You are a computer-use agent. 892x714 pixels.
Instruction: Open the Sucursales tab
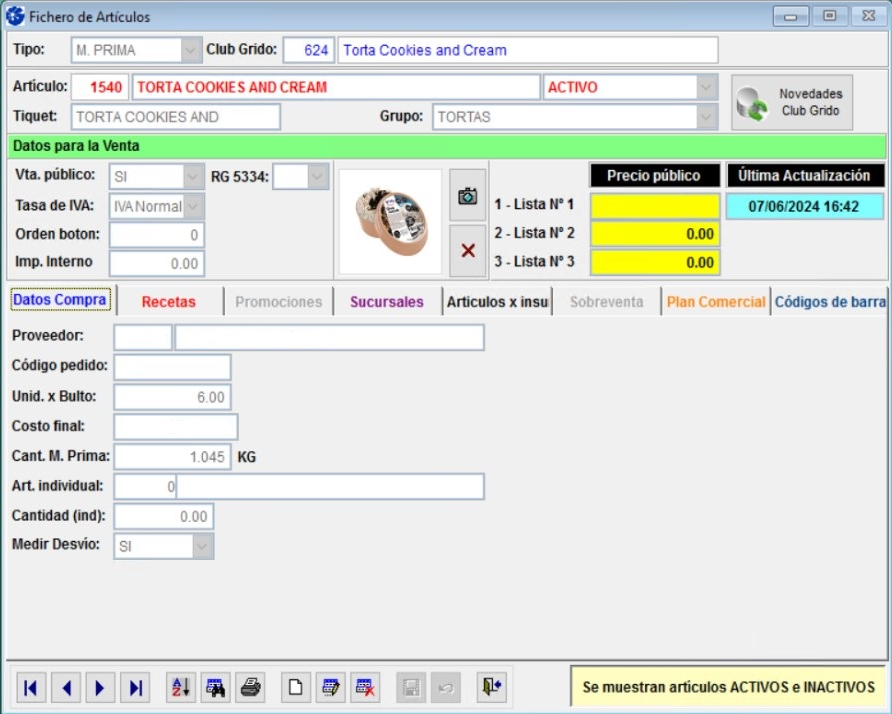tap(386, 302)
